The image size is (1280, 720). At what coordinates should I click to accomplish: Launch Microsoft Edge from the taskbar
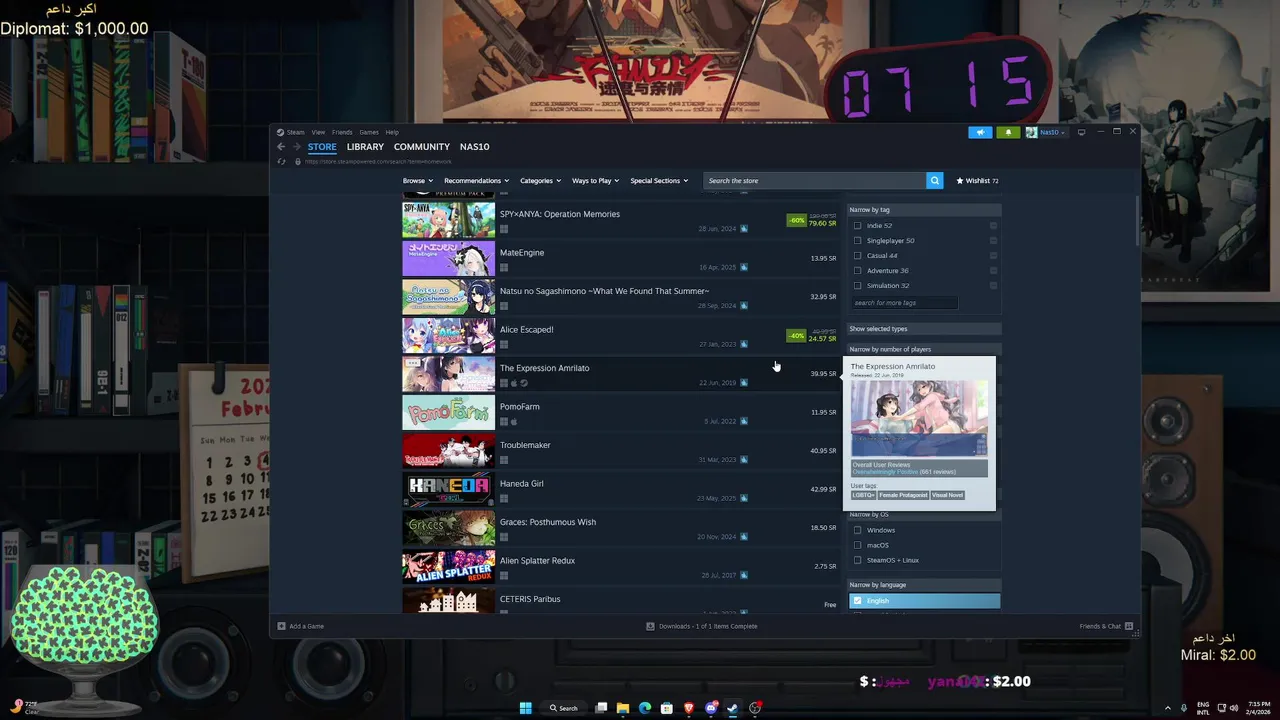click(x=645, y=708)
